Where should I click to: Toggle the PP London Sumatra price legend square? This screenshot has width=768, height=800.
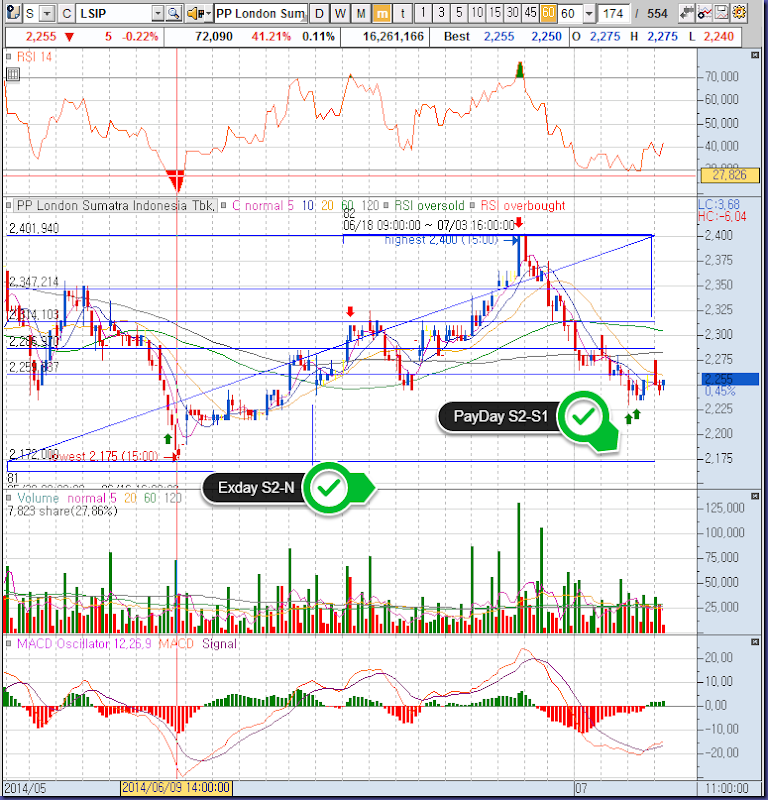point(9,206)
